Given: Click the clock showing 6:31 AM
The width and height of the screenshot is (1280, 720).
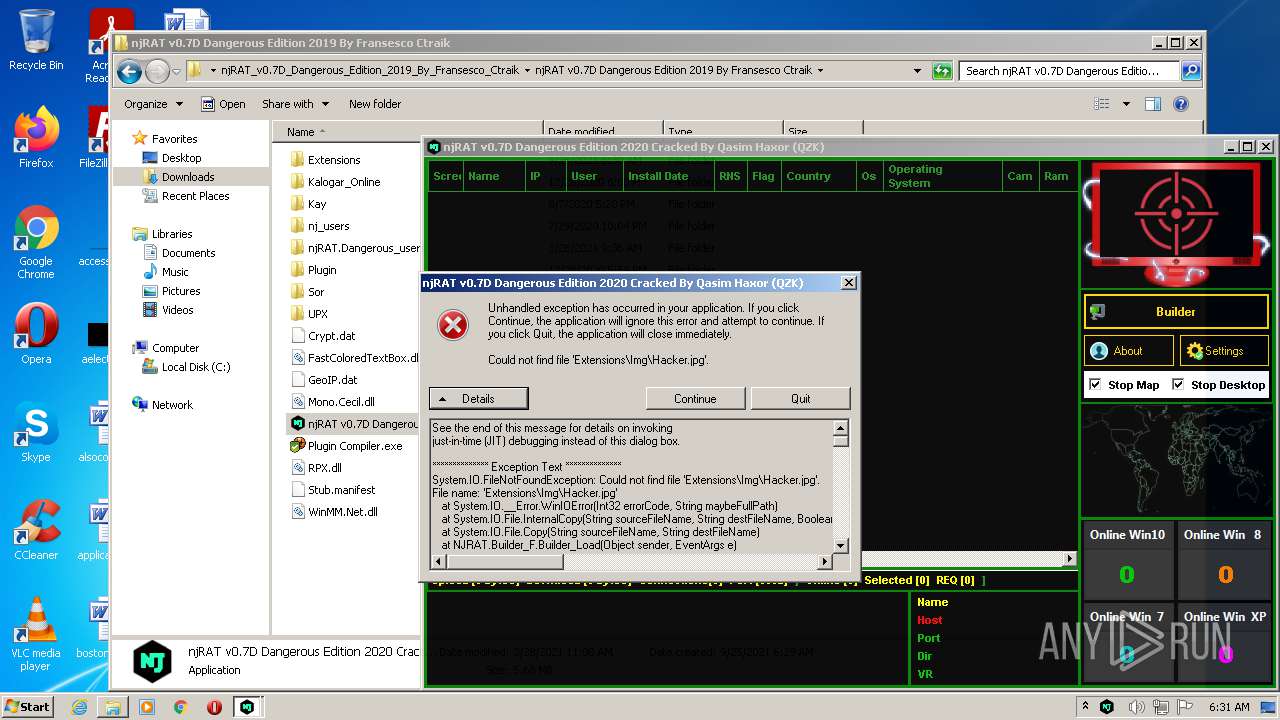Looking at the screenshot, I should point(1229,707).
